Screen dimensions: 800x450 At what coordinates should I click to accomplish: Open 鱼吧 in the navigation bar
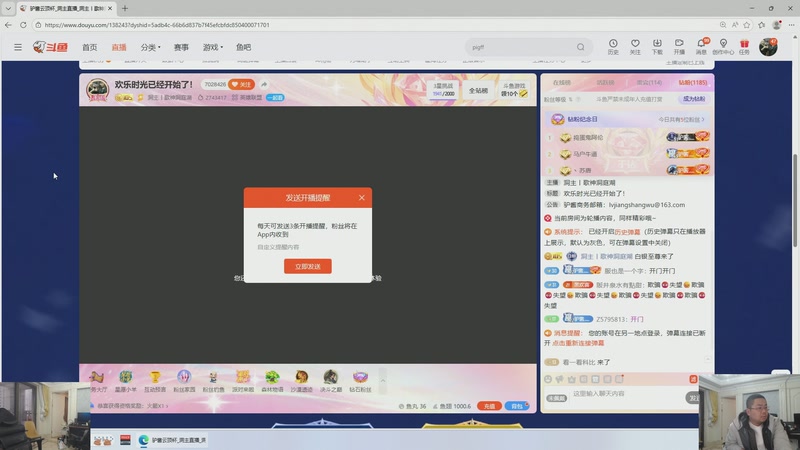tap(243, 47)
